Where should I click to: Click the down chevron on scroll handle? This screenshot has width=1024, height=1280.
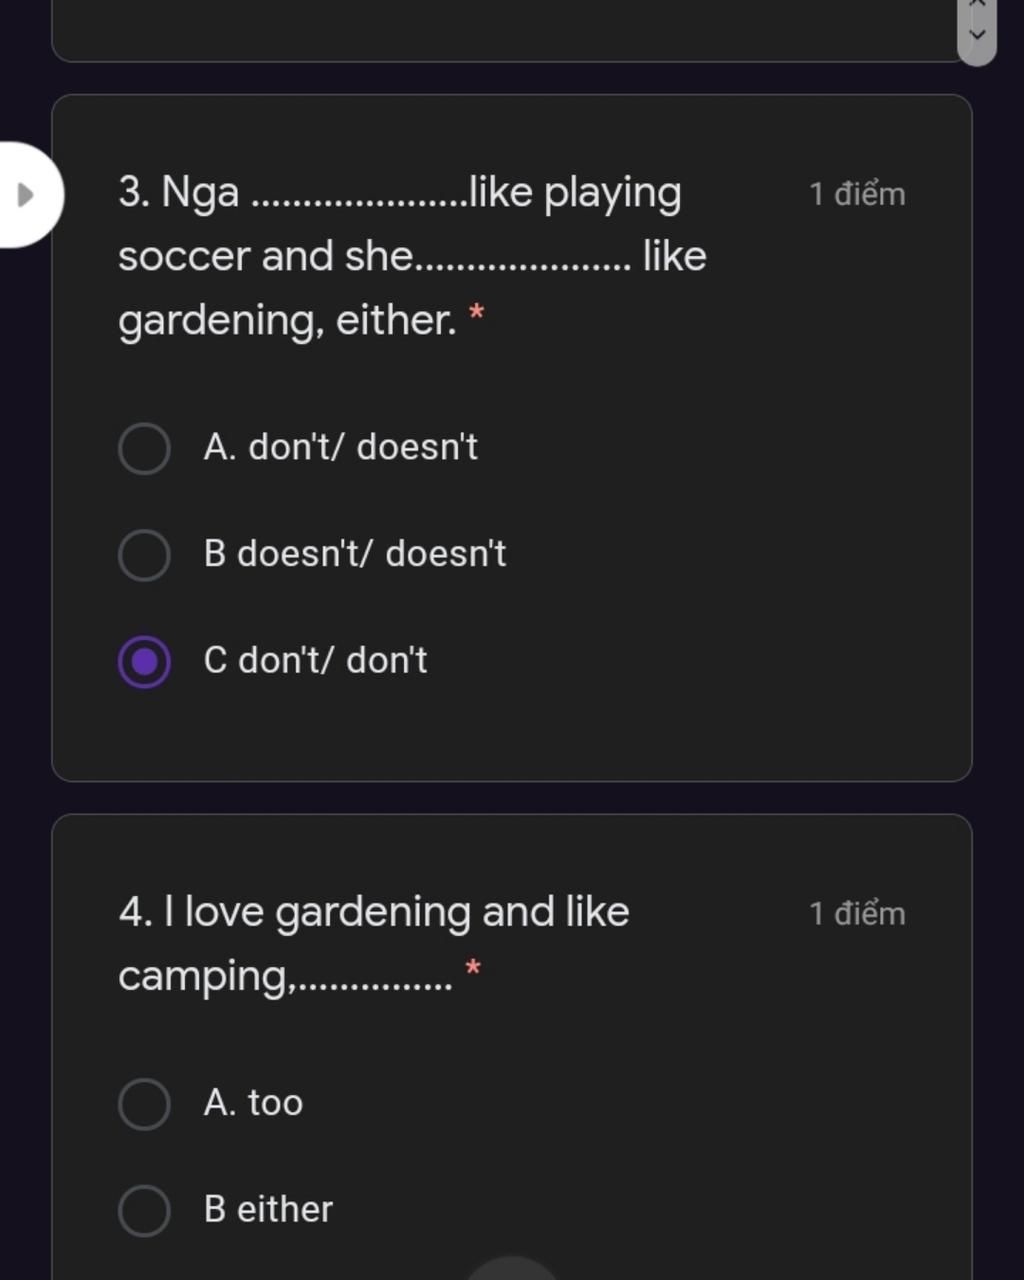pos(977,35)
